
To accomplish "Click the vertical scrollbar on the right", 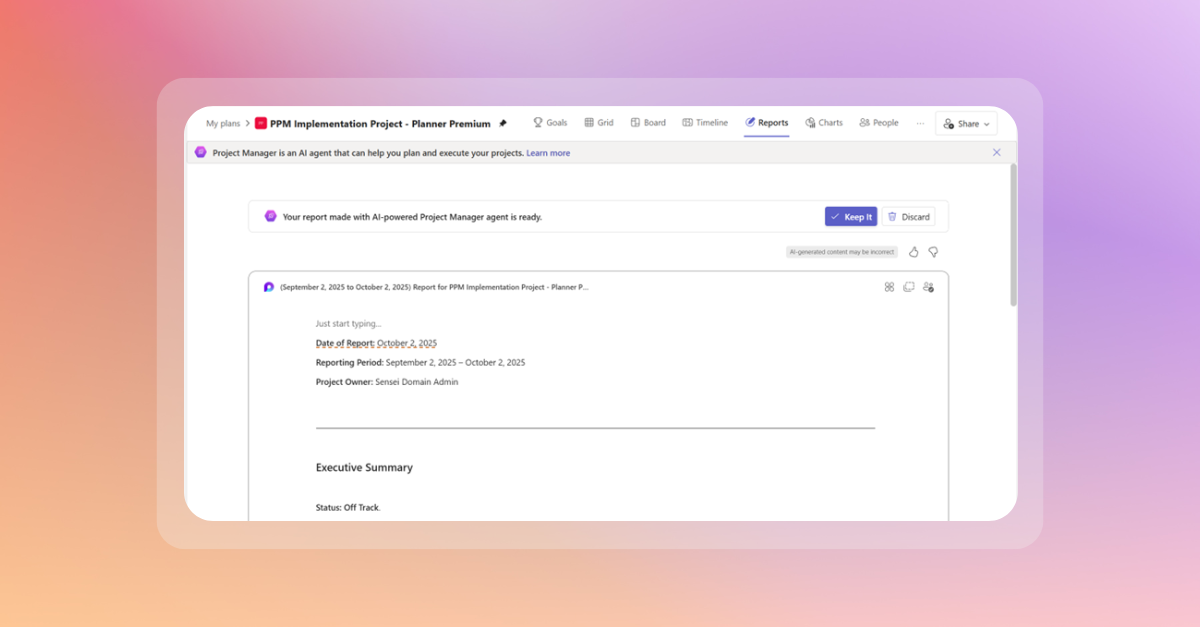I will (x=1012, y=235).
